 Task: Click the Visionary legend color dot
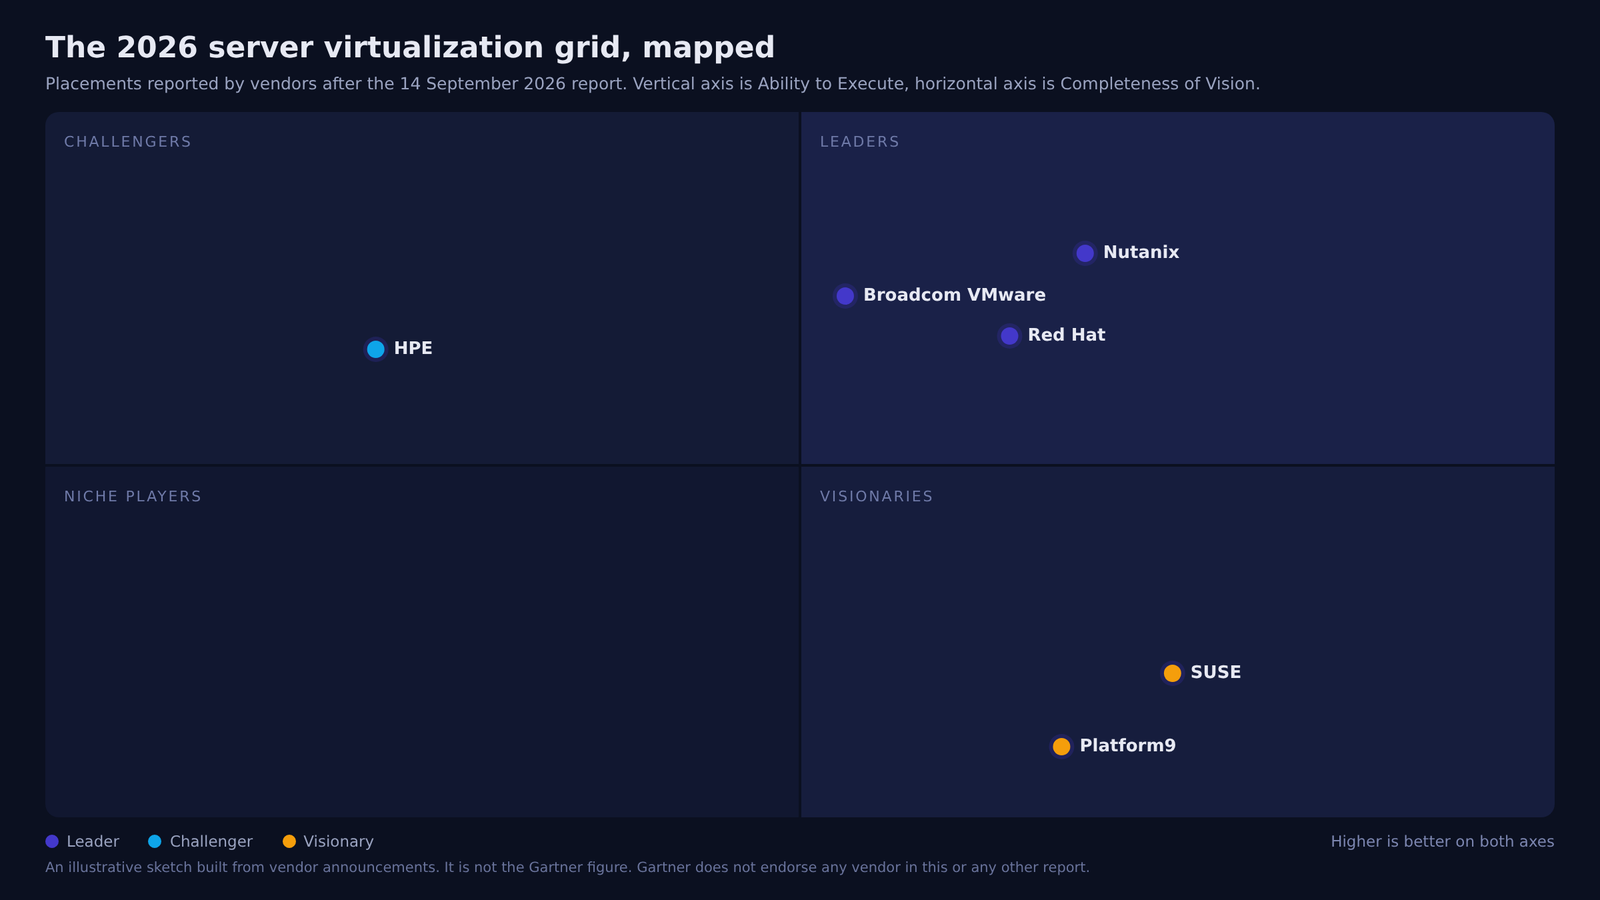coord(289,842)
